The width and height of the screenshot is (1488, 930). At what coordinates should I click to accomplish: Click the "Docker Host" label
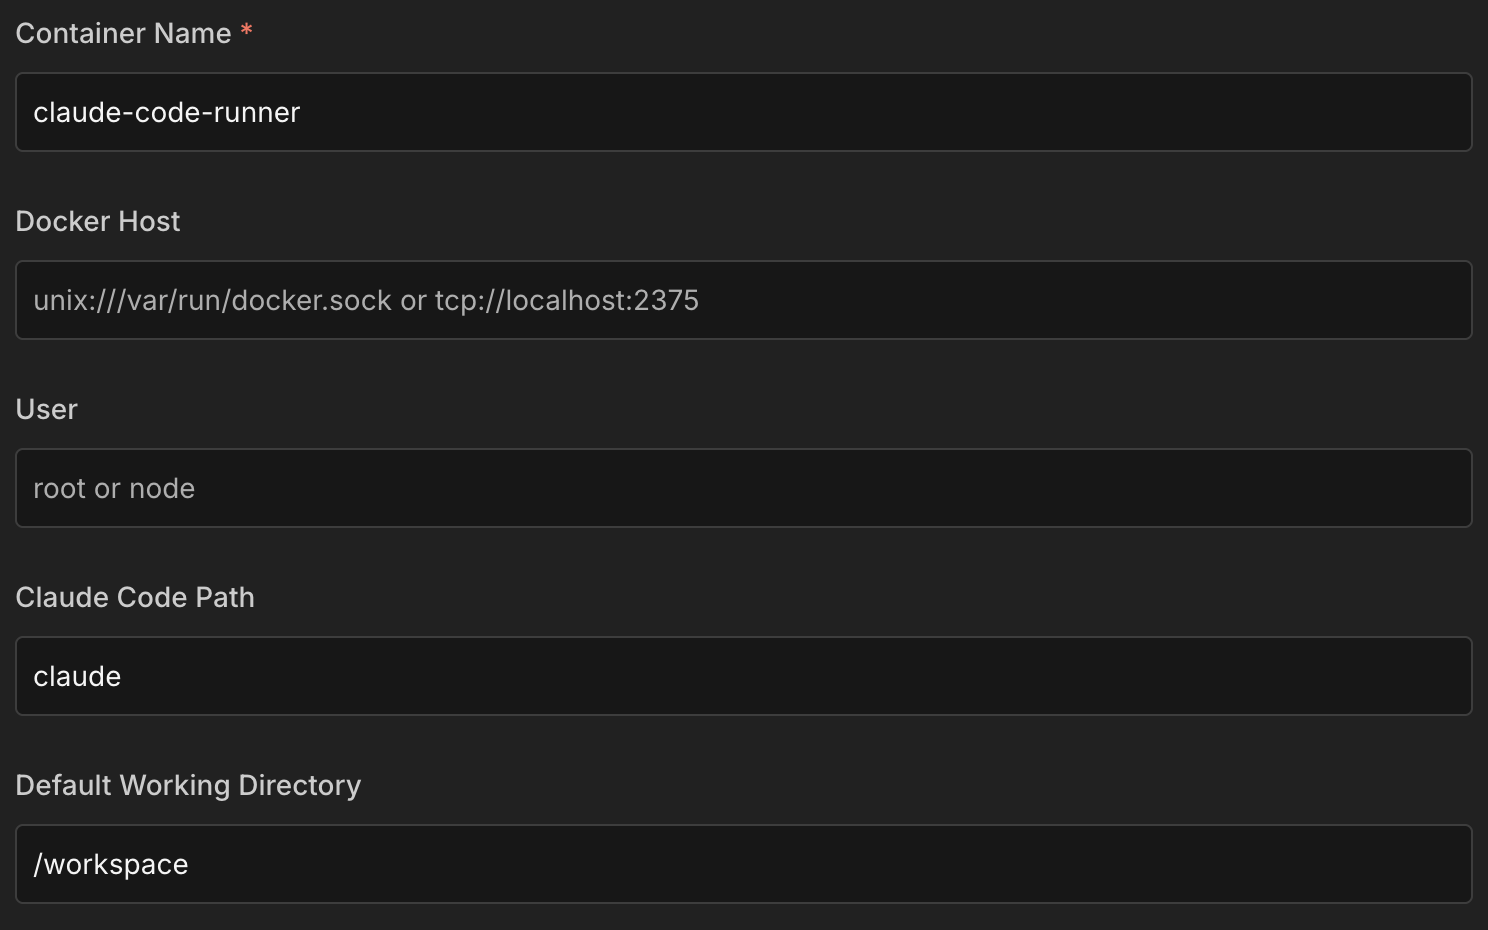click(x=98, y=222)
